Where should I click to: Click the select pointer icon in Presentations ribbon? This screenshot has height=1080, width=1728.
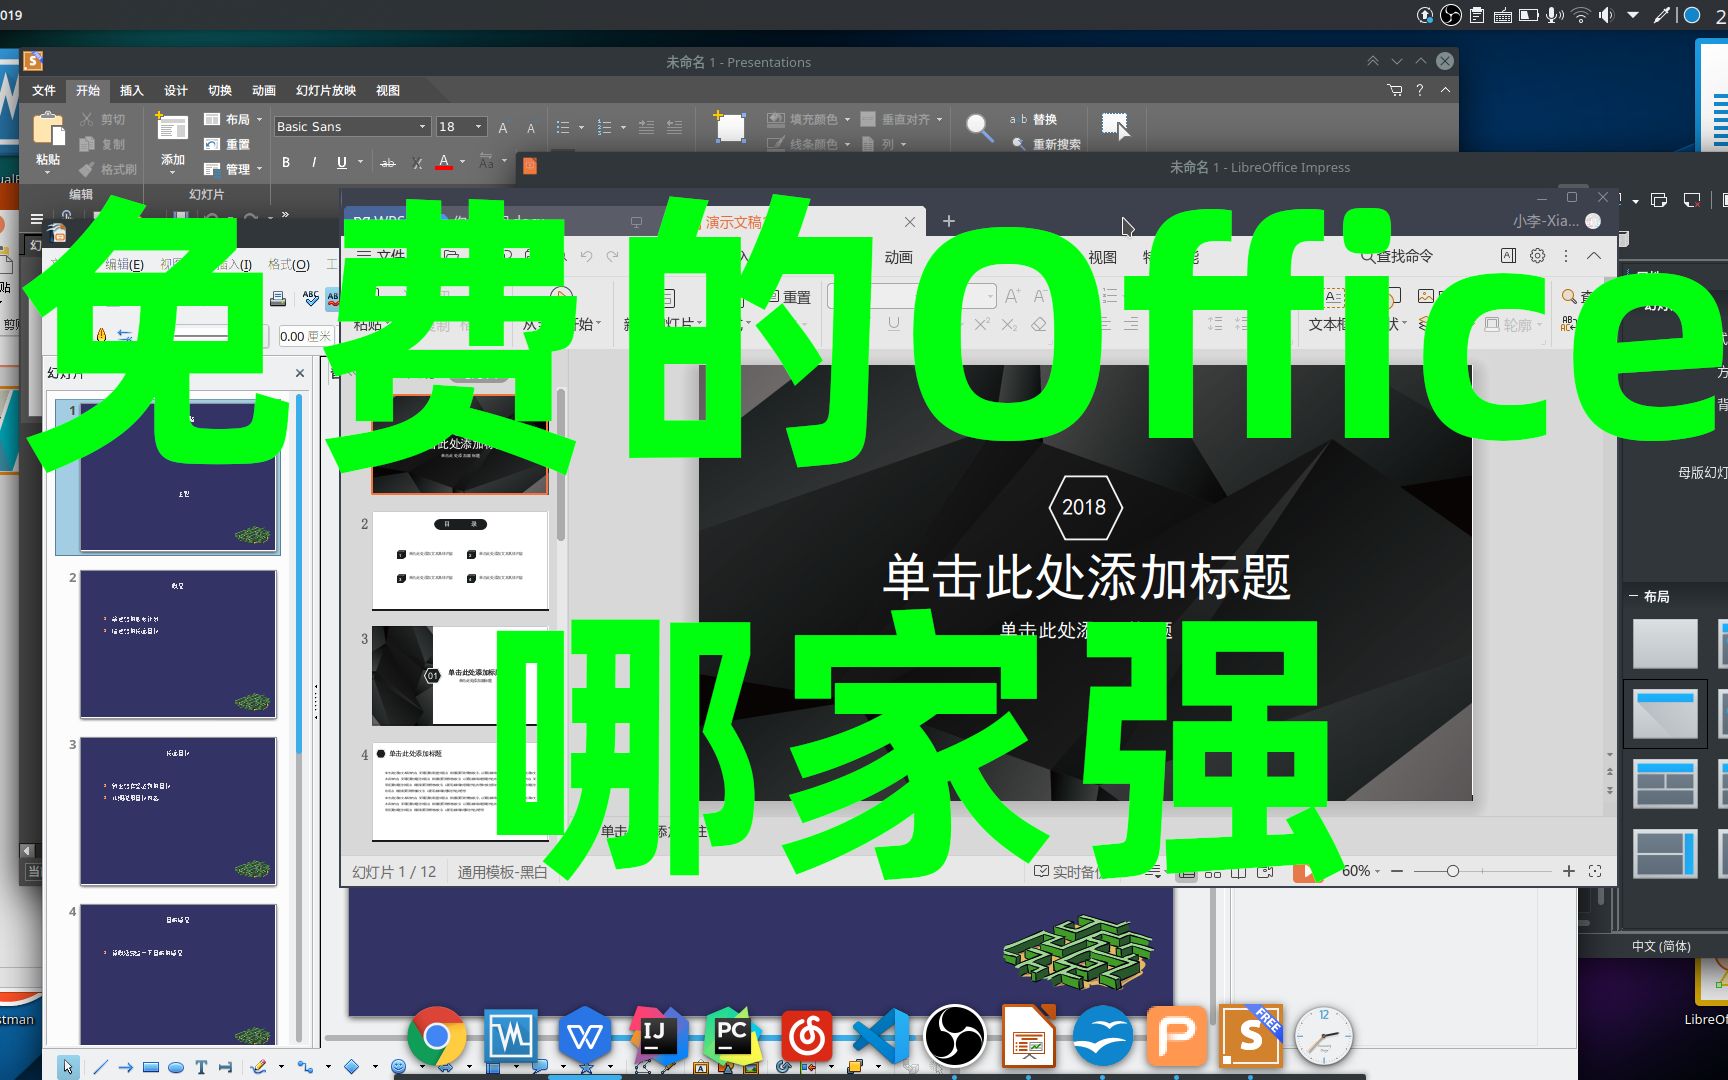click(1115, 126)
